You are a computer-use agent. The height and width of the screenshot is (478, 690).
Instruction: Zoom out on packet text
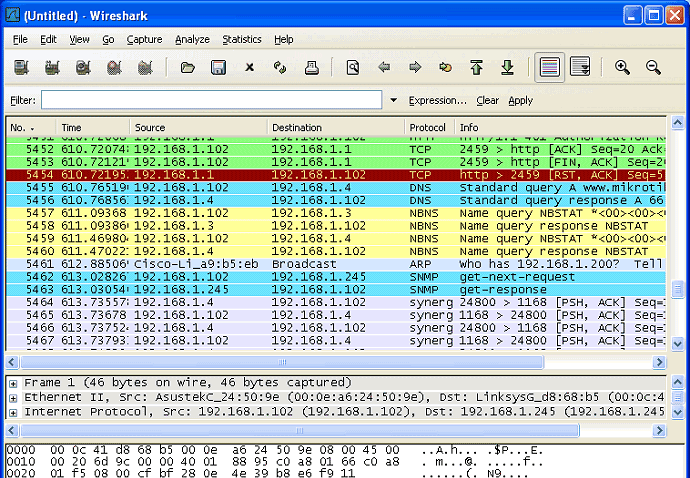[x=653, y=67]
